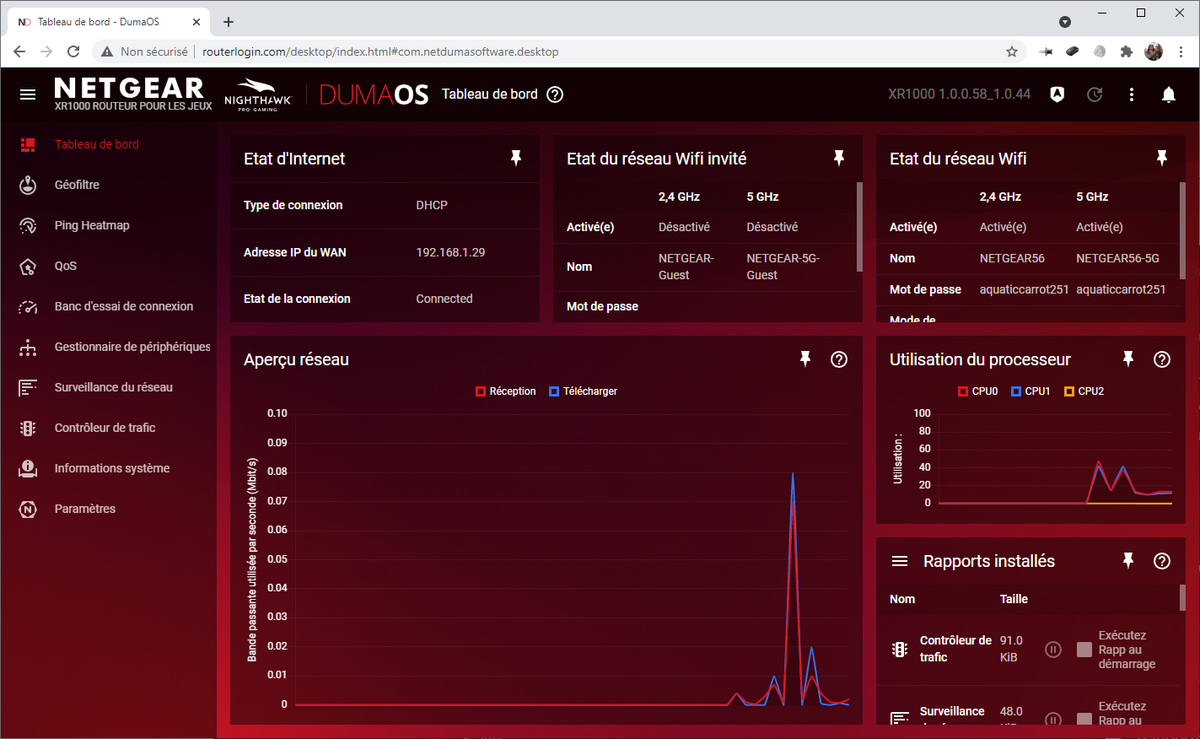Open Chrome extensions puzzle icon
Screen dimensions: 1200x739
(1127, 51)
